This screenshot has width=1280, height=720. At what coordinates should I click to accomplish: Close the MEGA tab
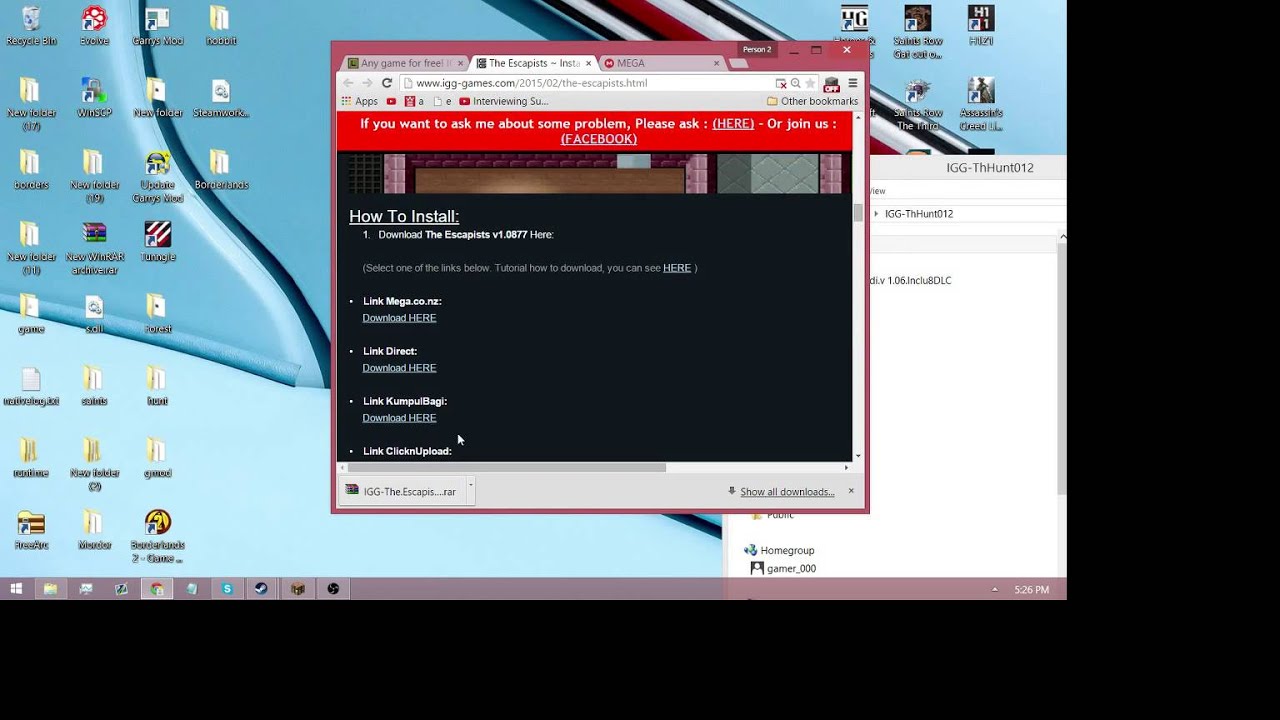(x=716, y=63)
